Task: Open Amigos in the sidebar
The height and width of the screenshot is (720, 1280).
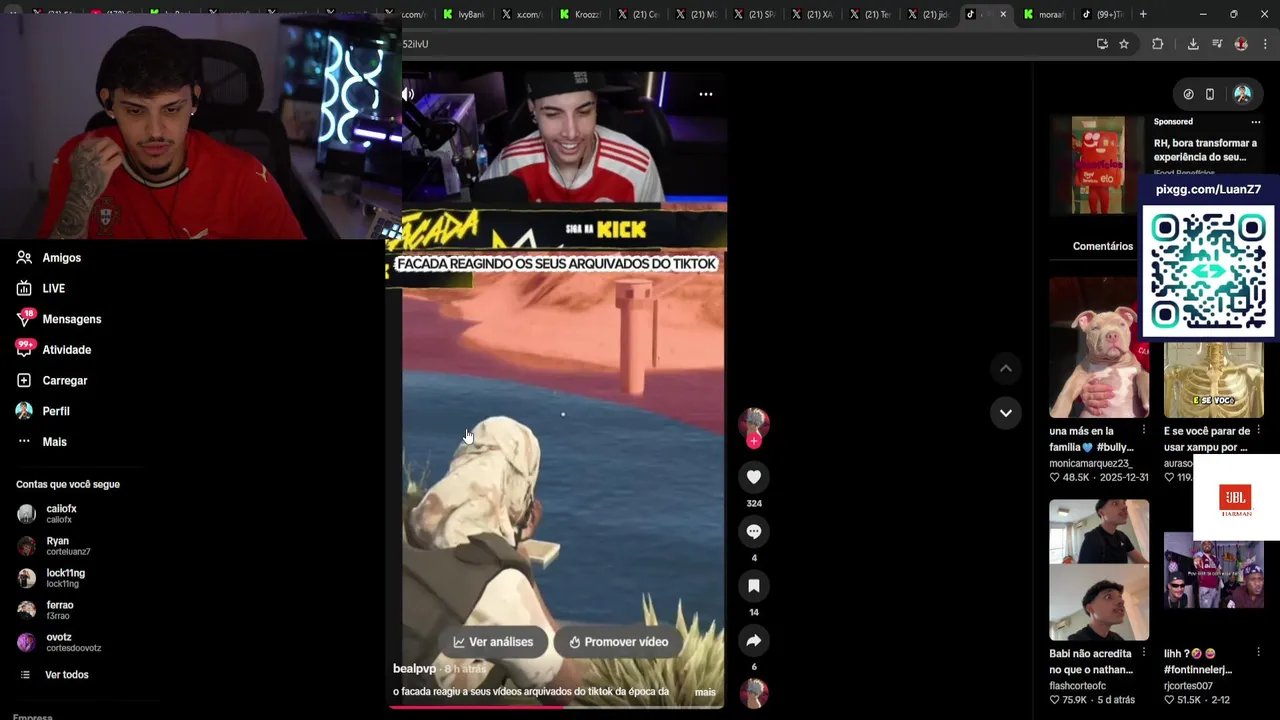Action: (x=61, y=258)
